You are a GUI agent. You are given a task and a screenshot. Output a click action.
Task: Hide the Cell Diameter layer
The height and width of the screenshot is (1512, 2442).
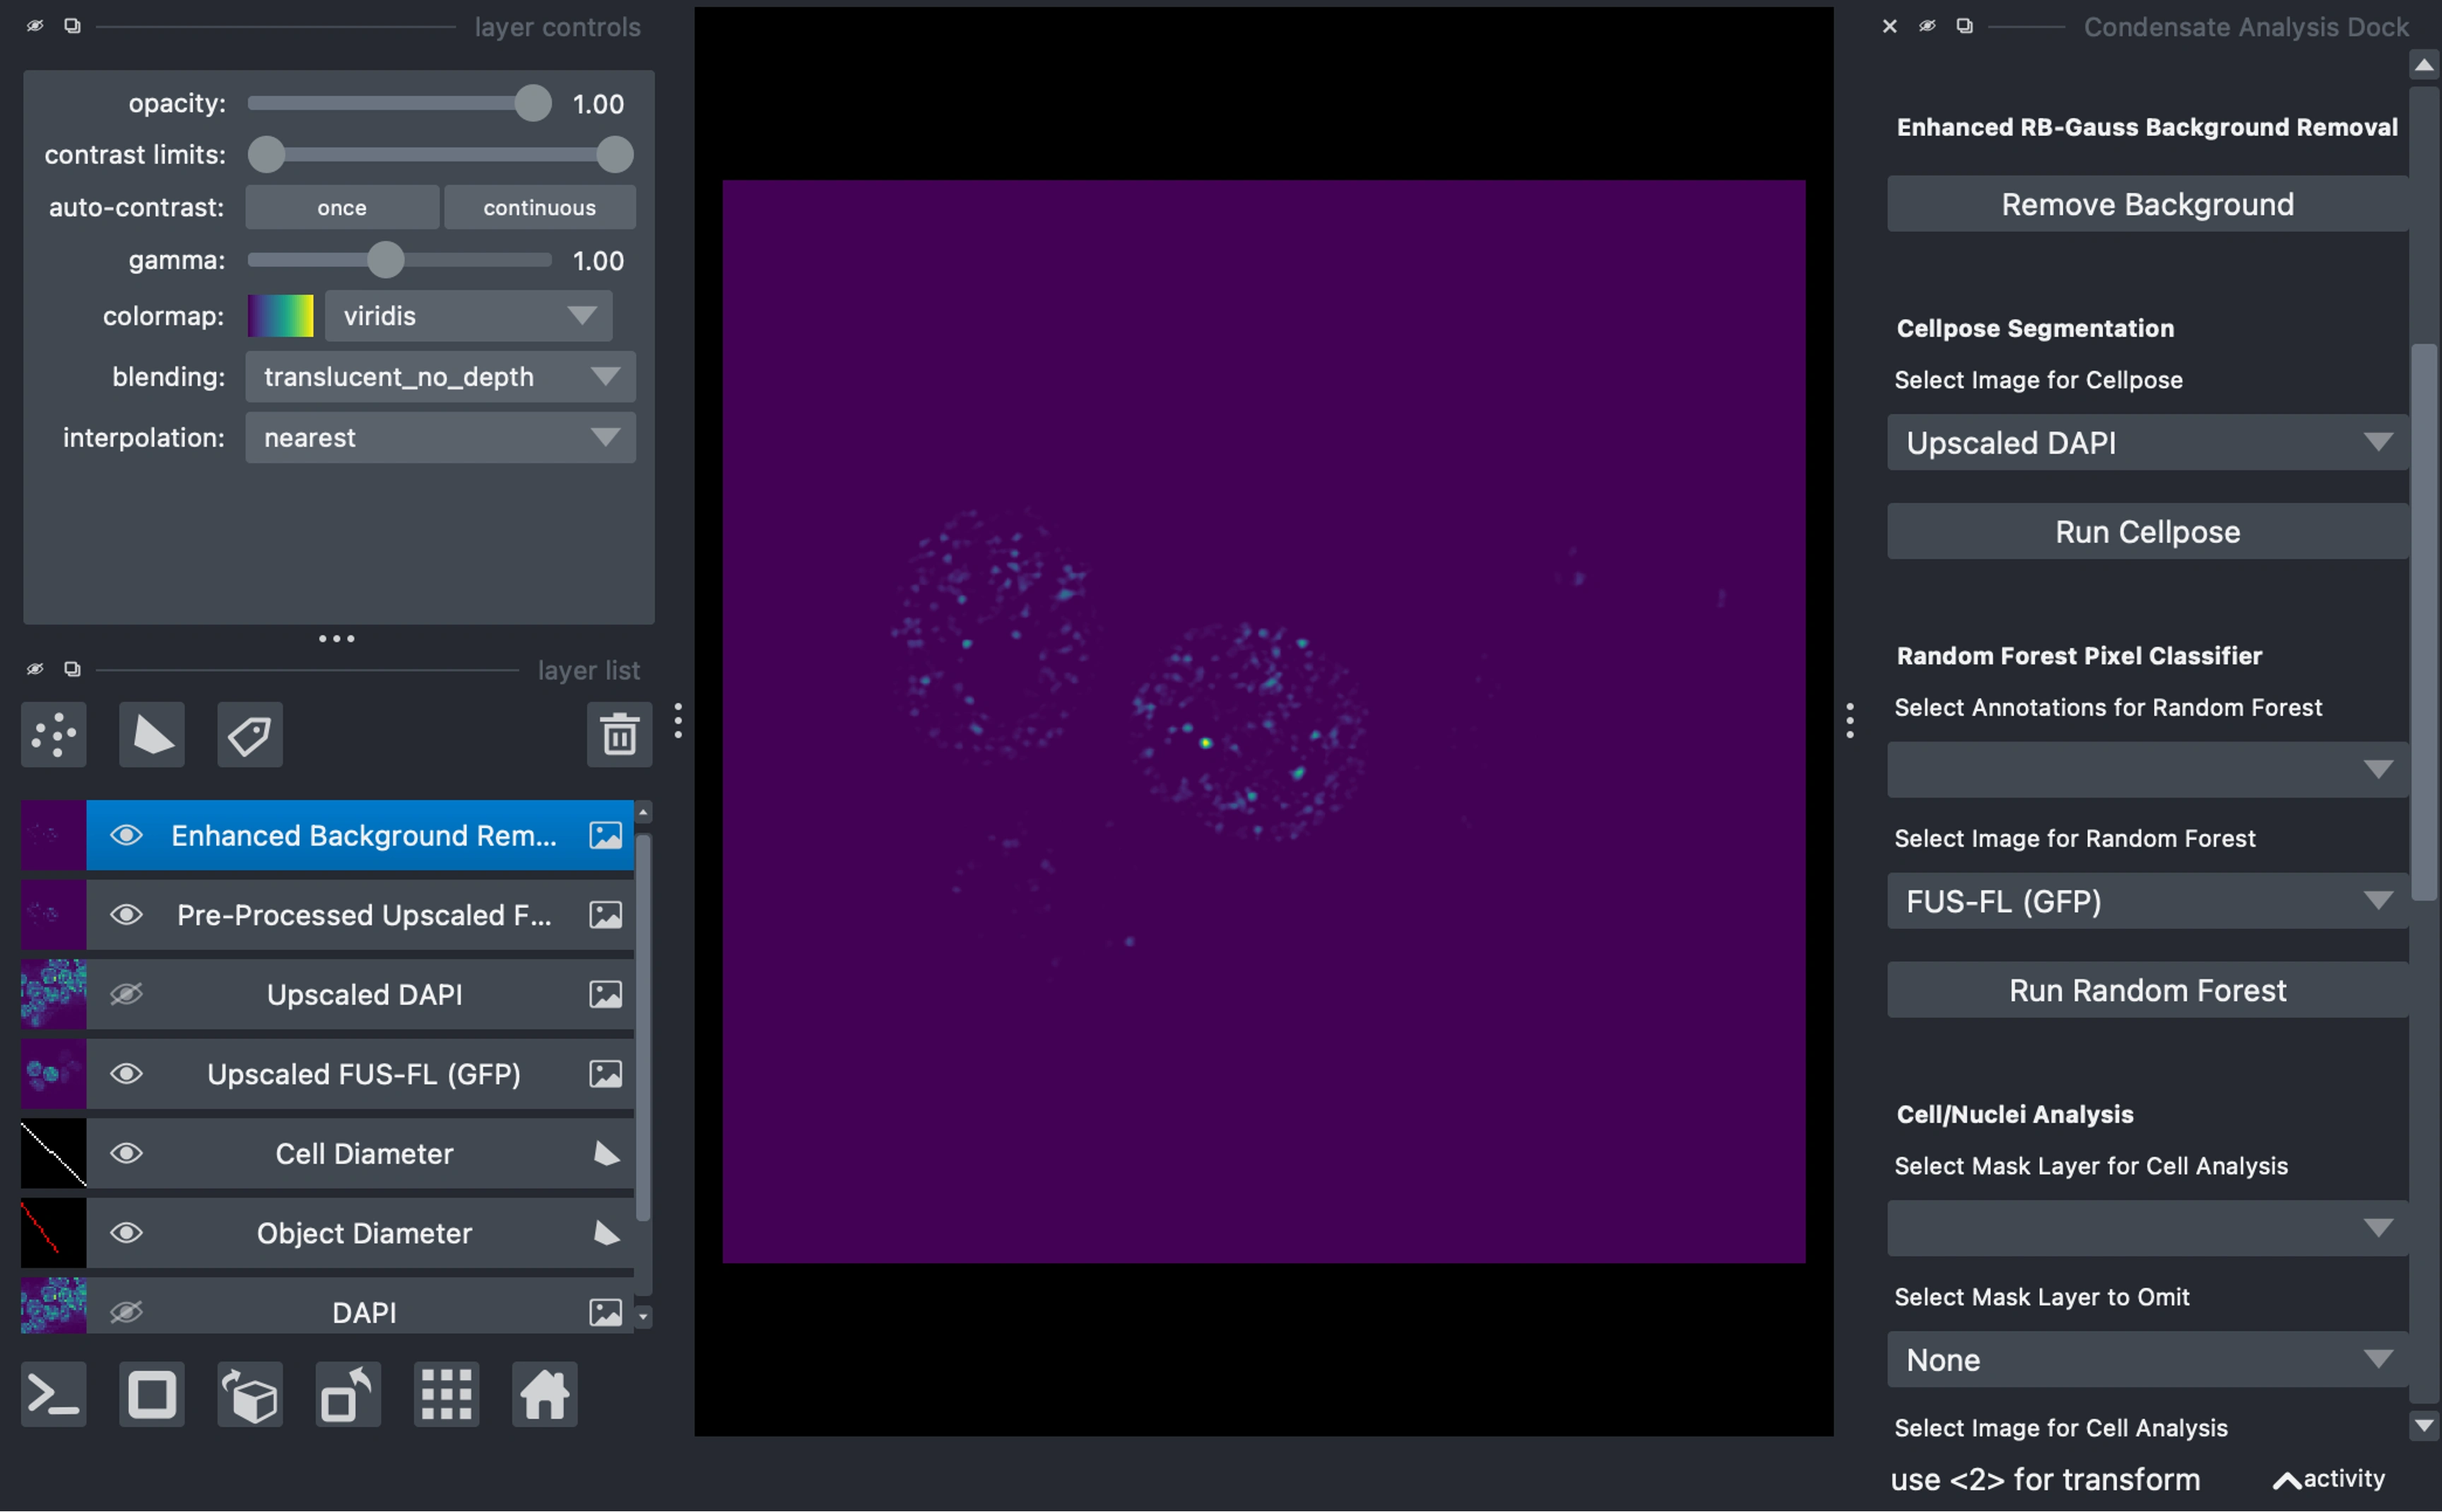point(126,1153)
